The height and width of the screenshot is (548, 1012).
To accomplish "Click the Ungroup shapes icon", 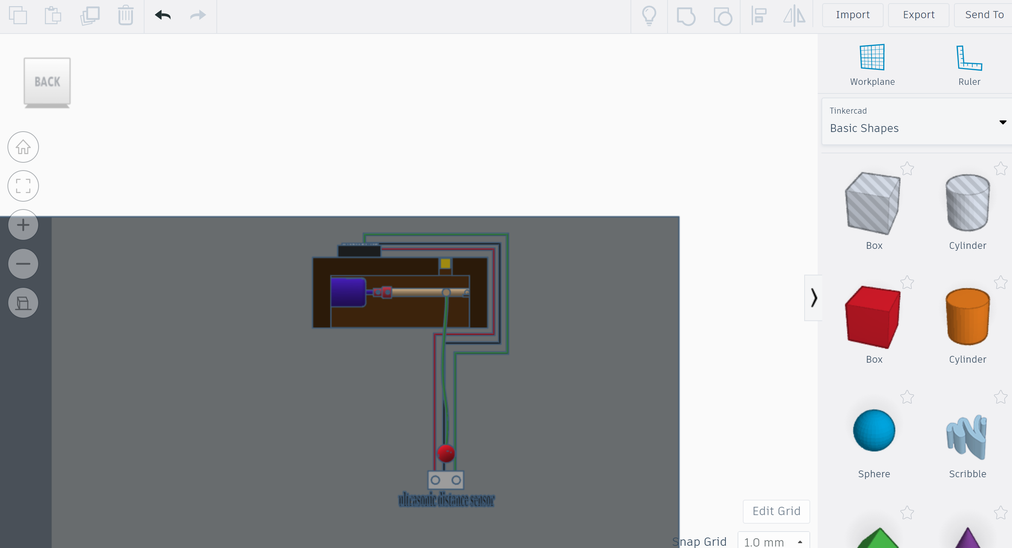I will (722, 15).
